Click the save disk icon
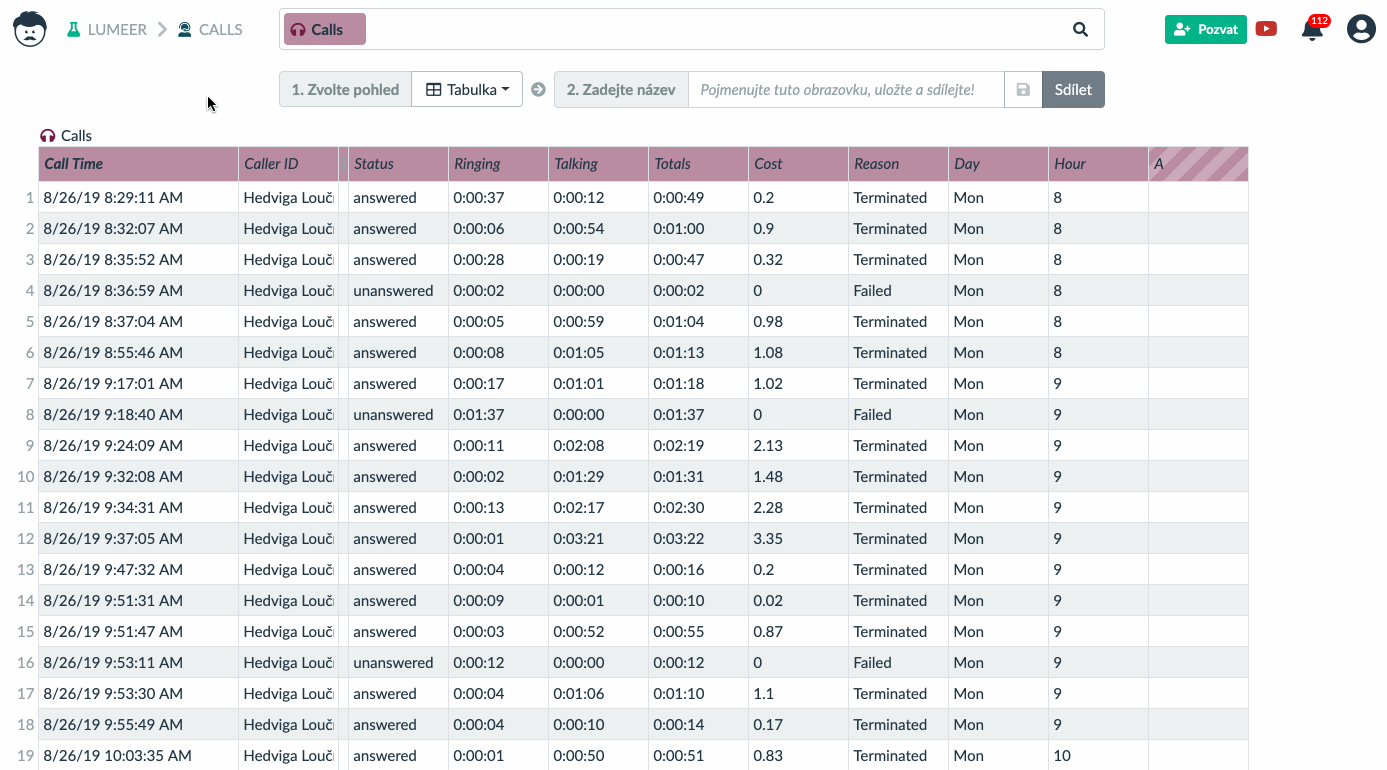The image size is (1387, 770). click(x=1023, y=90)
